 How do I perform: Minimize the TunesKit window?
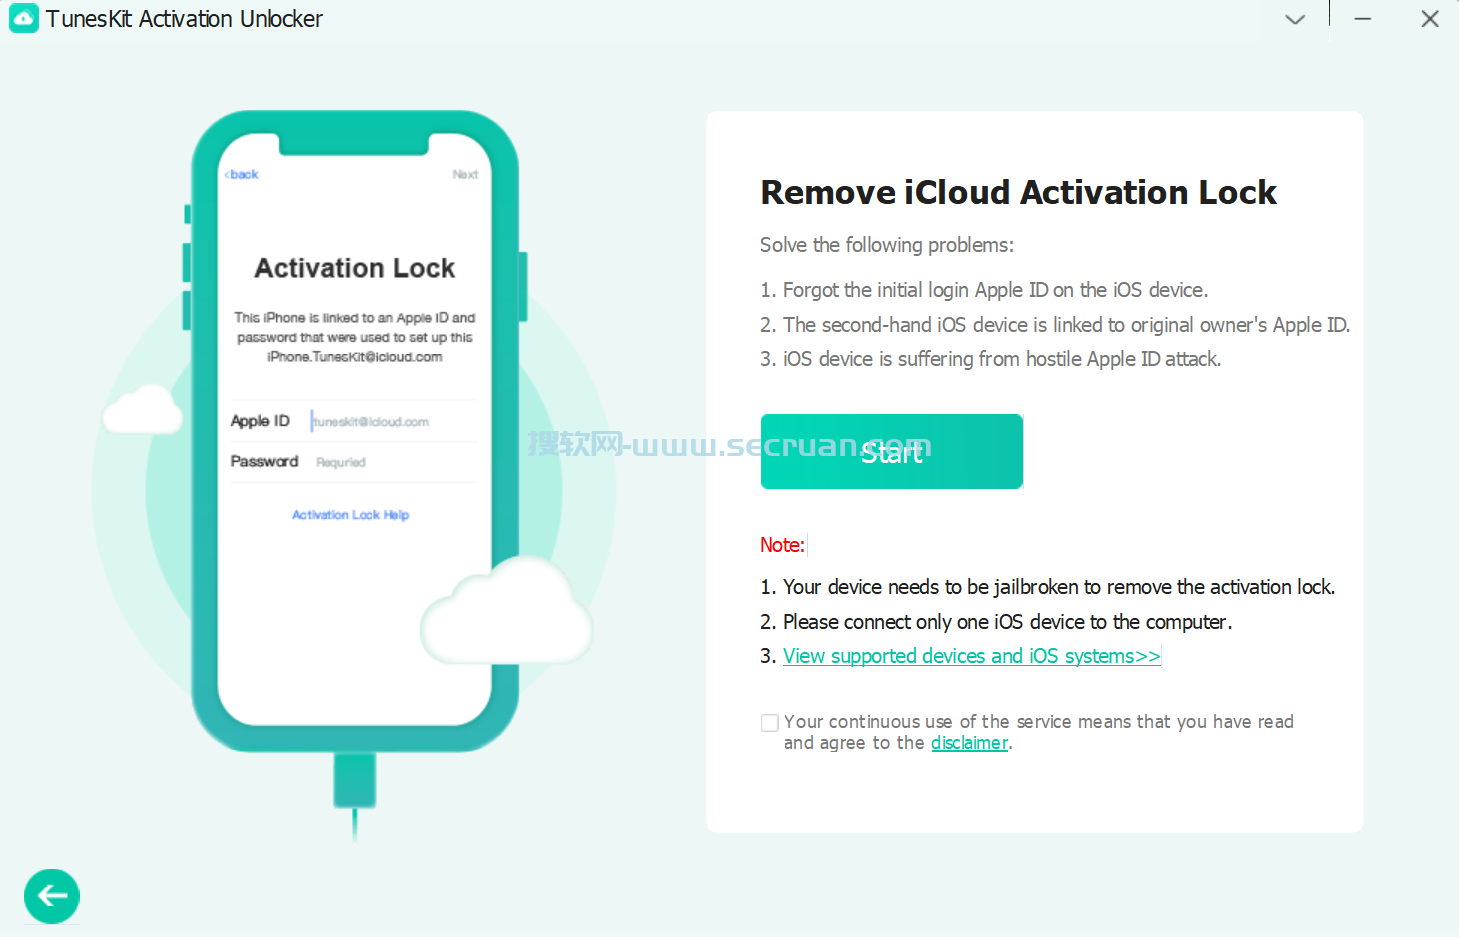tap(1362, 19)
